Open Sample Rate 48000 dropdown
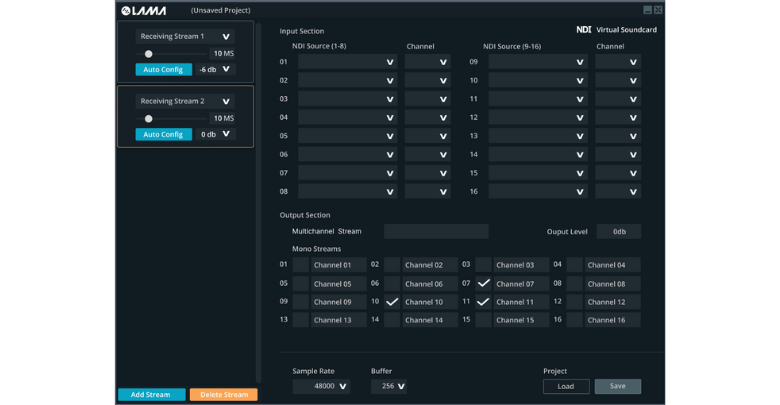The height and width of the screenshot is (405, 780). coord(343,386)
